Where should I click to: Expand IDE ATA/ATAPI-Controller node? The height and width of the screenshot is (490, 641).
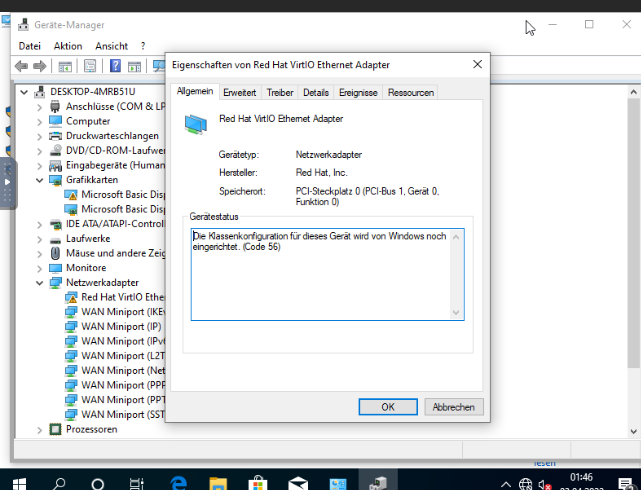[39, 224]
